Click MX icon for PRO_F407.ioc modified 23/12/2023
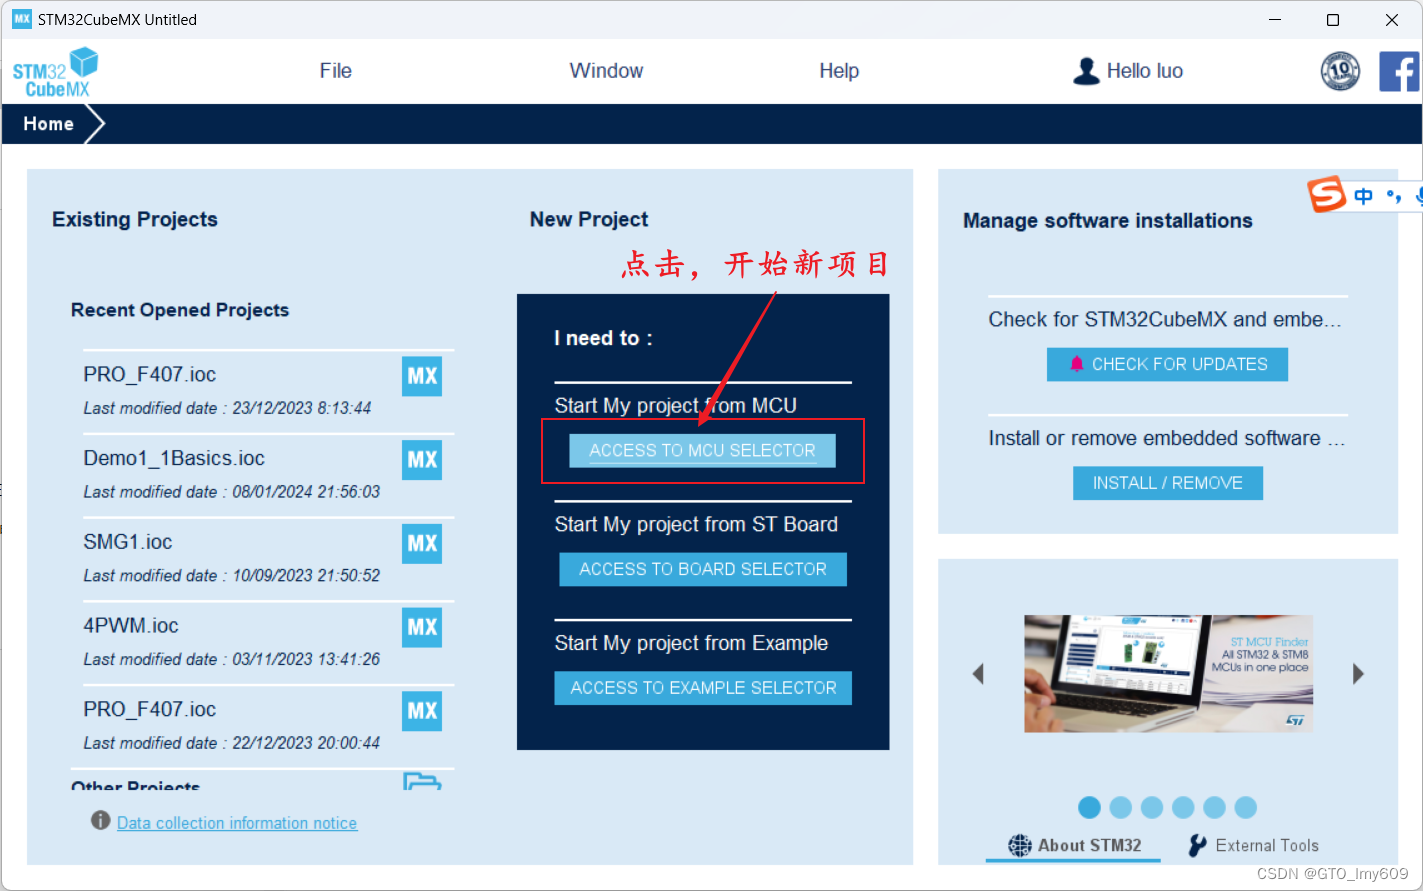This screenshot has width=1423, height=891. pyautogui.click(x=422, y=376)
